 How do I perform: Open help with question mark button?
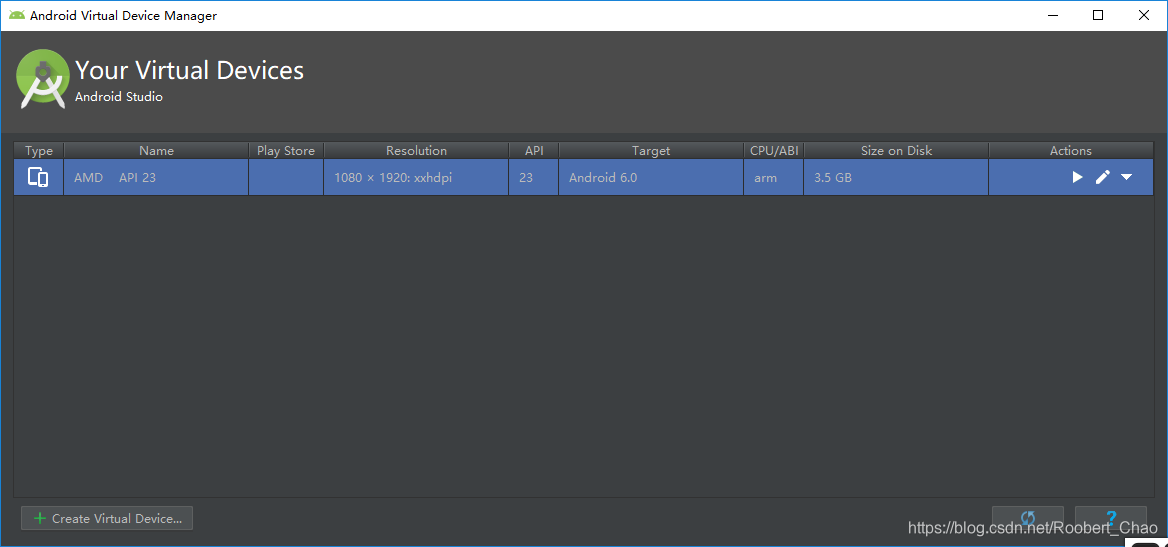pyautogui.click(x=1111, y=517)
